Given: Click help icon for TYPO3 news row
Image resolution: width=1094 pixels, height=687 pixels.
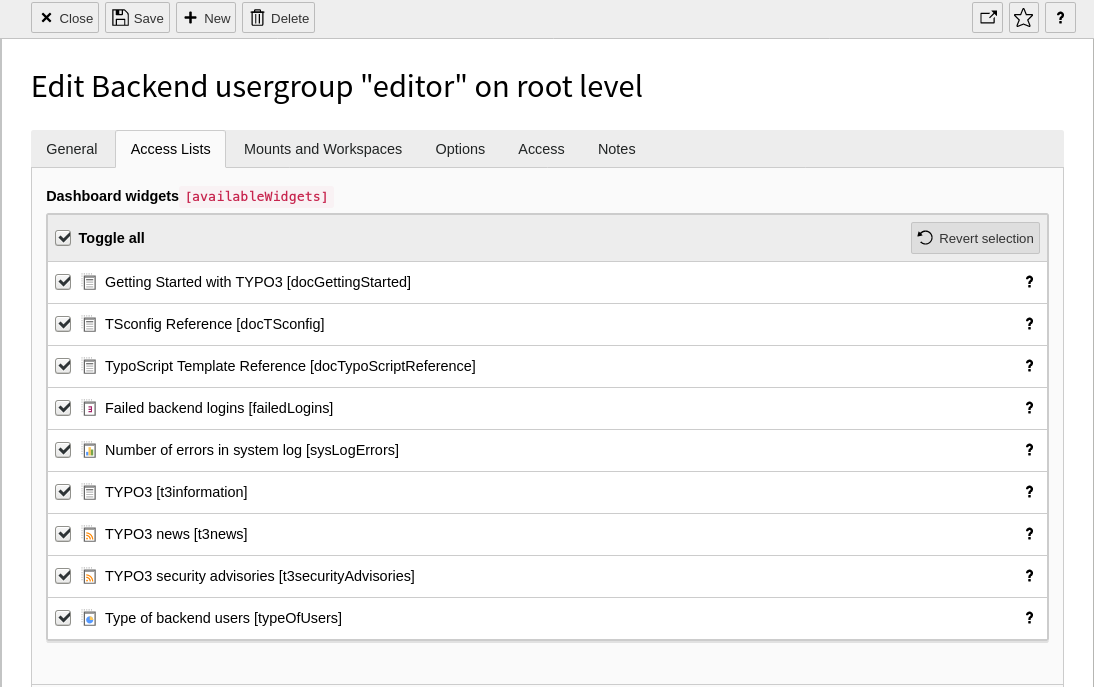Looking at the screenshot, I should tap(1029, 534).
